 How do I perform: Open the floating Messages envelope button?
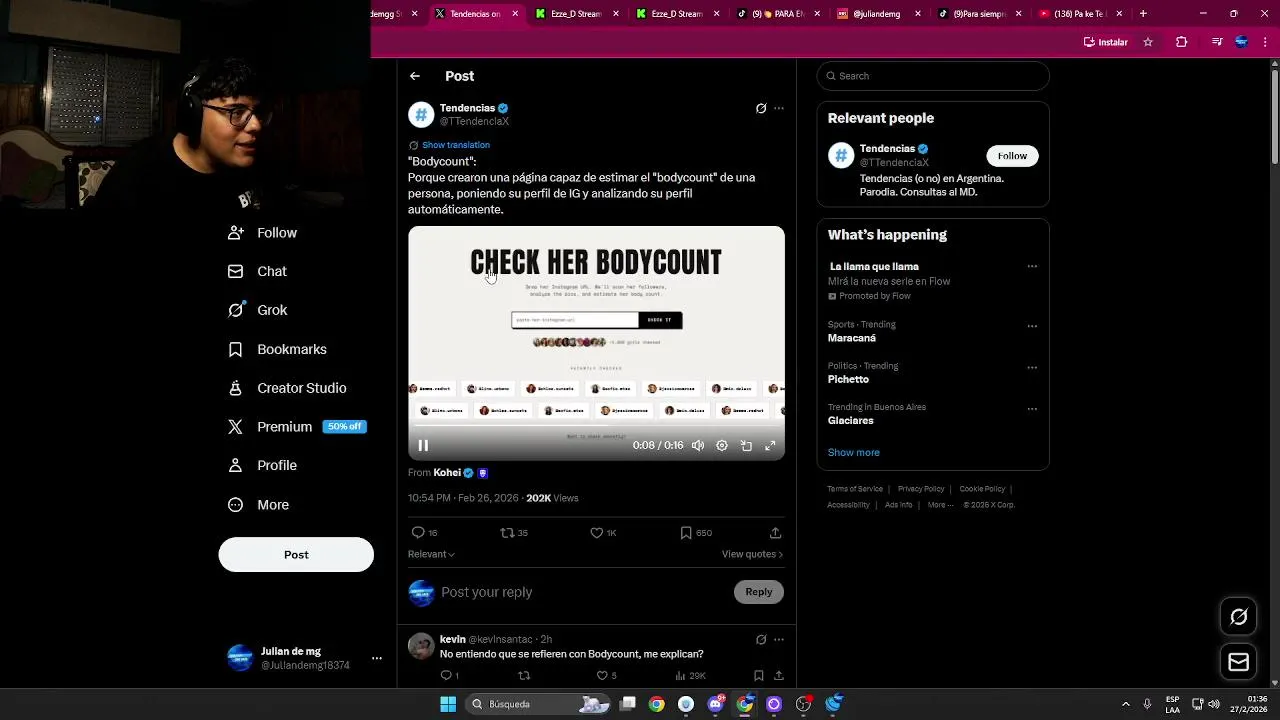coord(1238,662)
